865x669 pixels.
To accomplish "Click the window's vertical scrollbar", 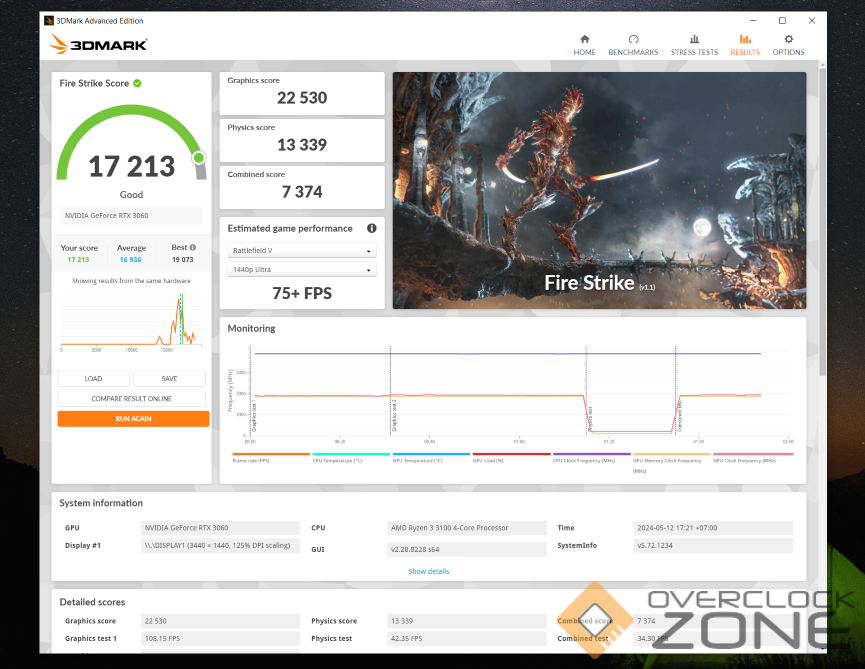I will (x=822, y=221).
